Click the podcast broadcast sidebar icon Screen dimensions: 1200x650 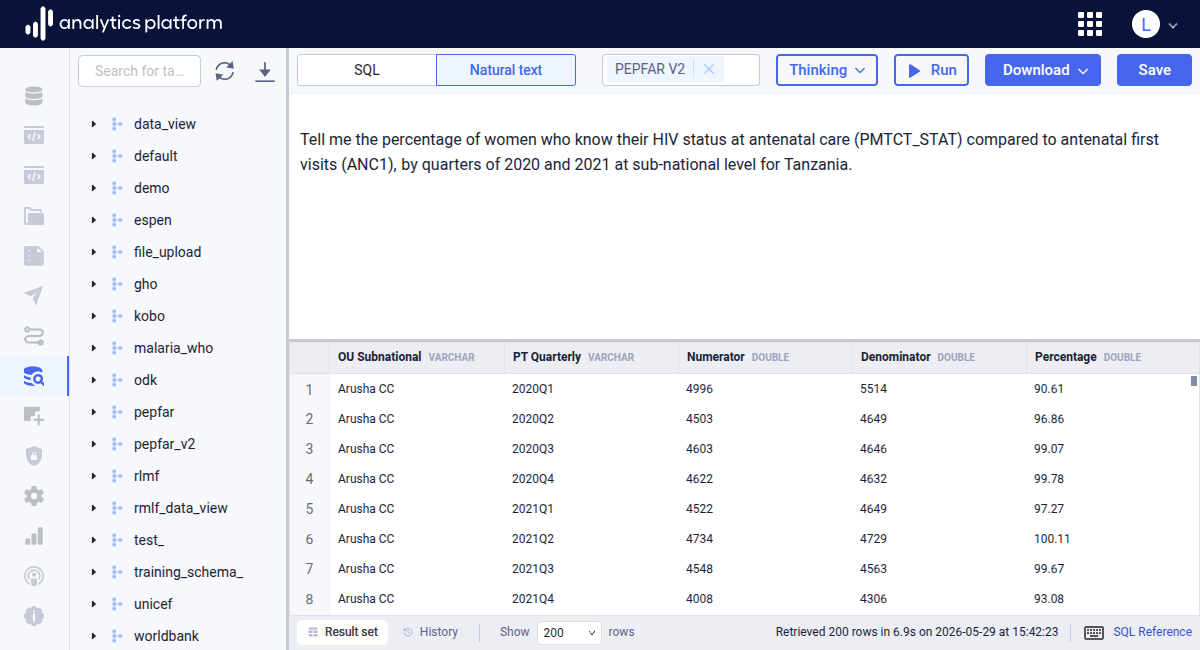(x=34, y=576)
